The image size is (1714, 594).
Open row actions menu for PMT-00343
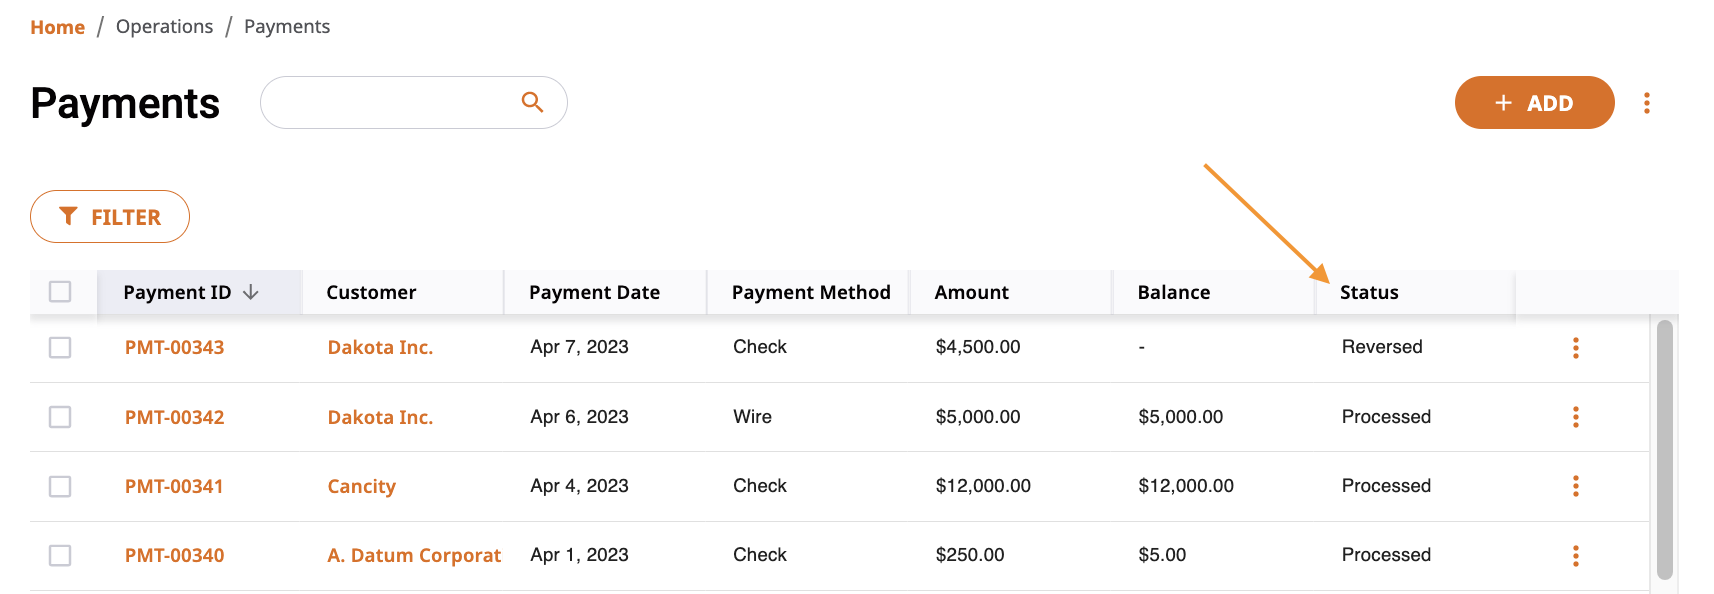click(x=1575, y=348)
